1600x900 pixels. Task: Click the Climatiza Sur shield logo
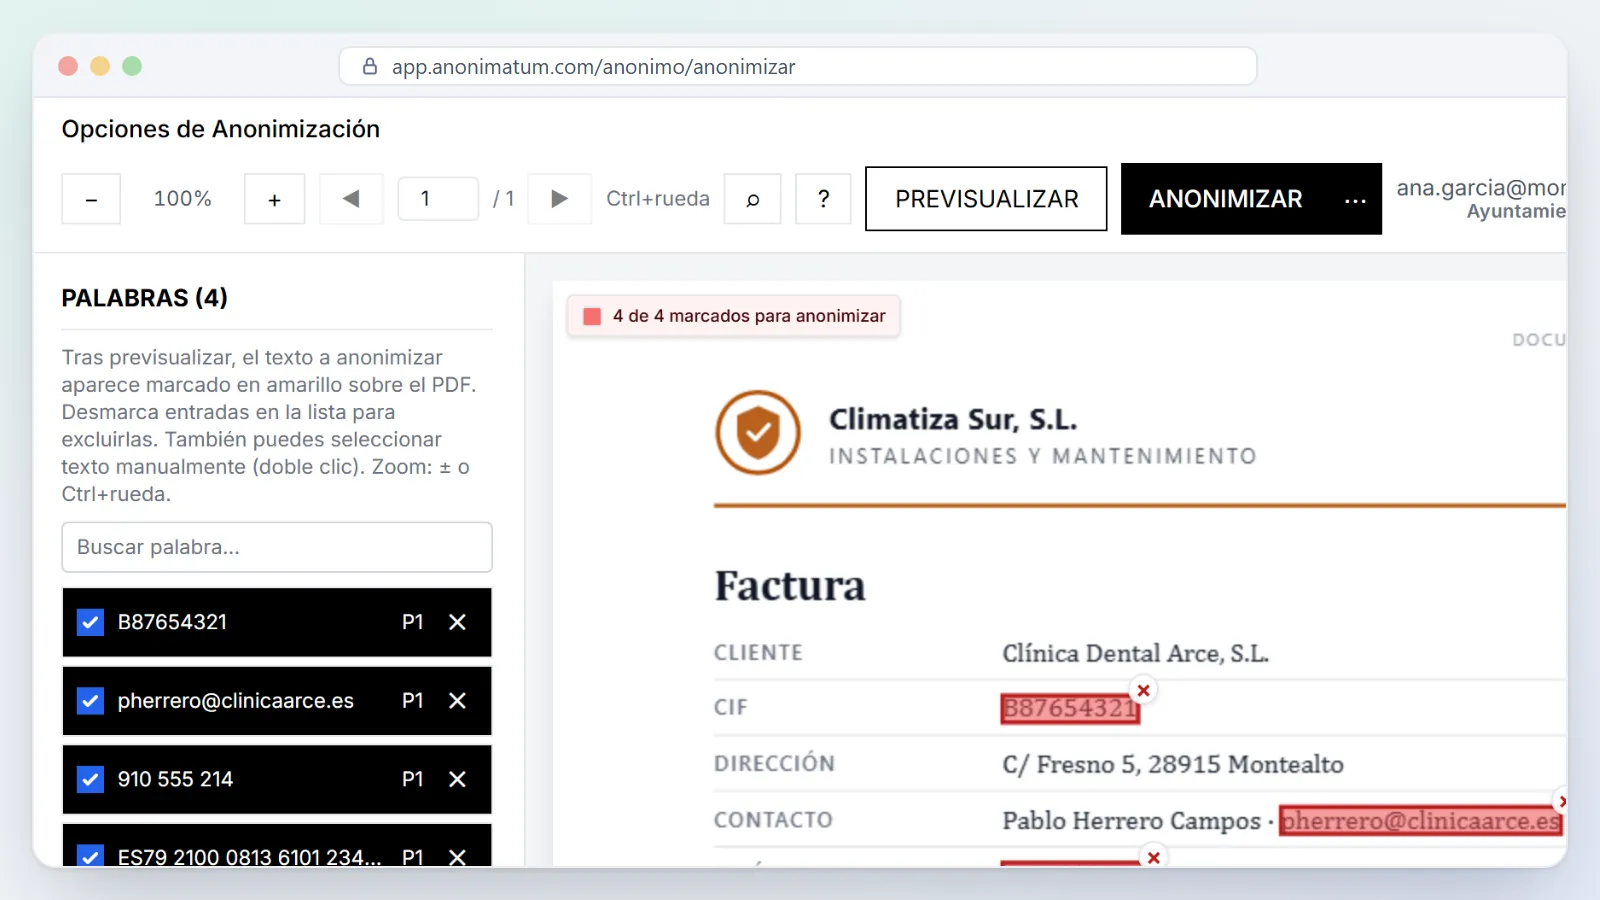pyautogui.click(x=758, y=432)
